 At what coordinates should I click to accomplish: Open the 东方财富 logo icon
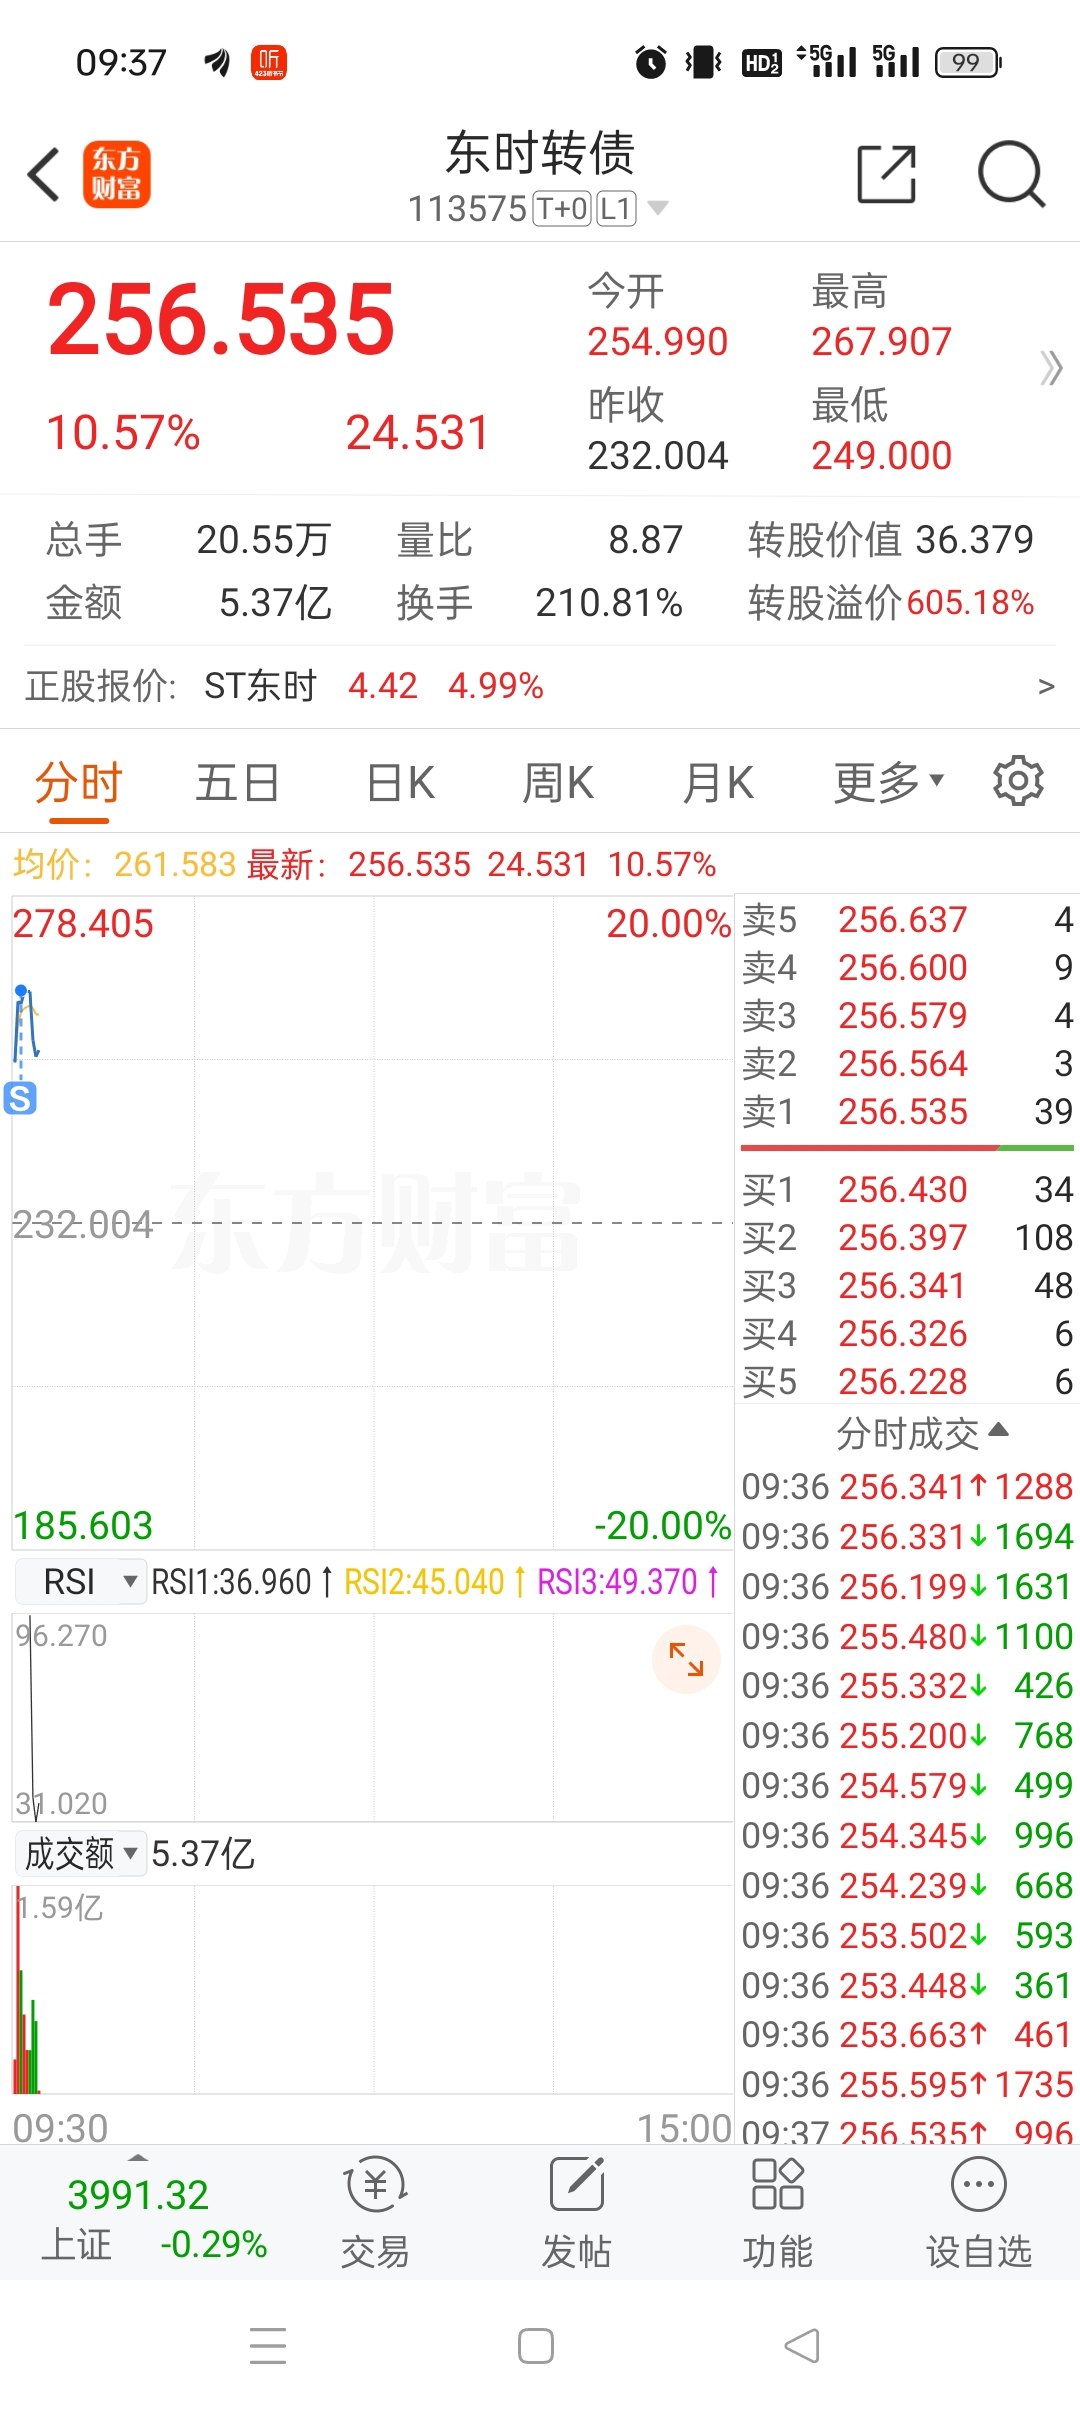tap(116, 174)
